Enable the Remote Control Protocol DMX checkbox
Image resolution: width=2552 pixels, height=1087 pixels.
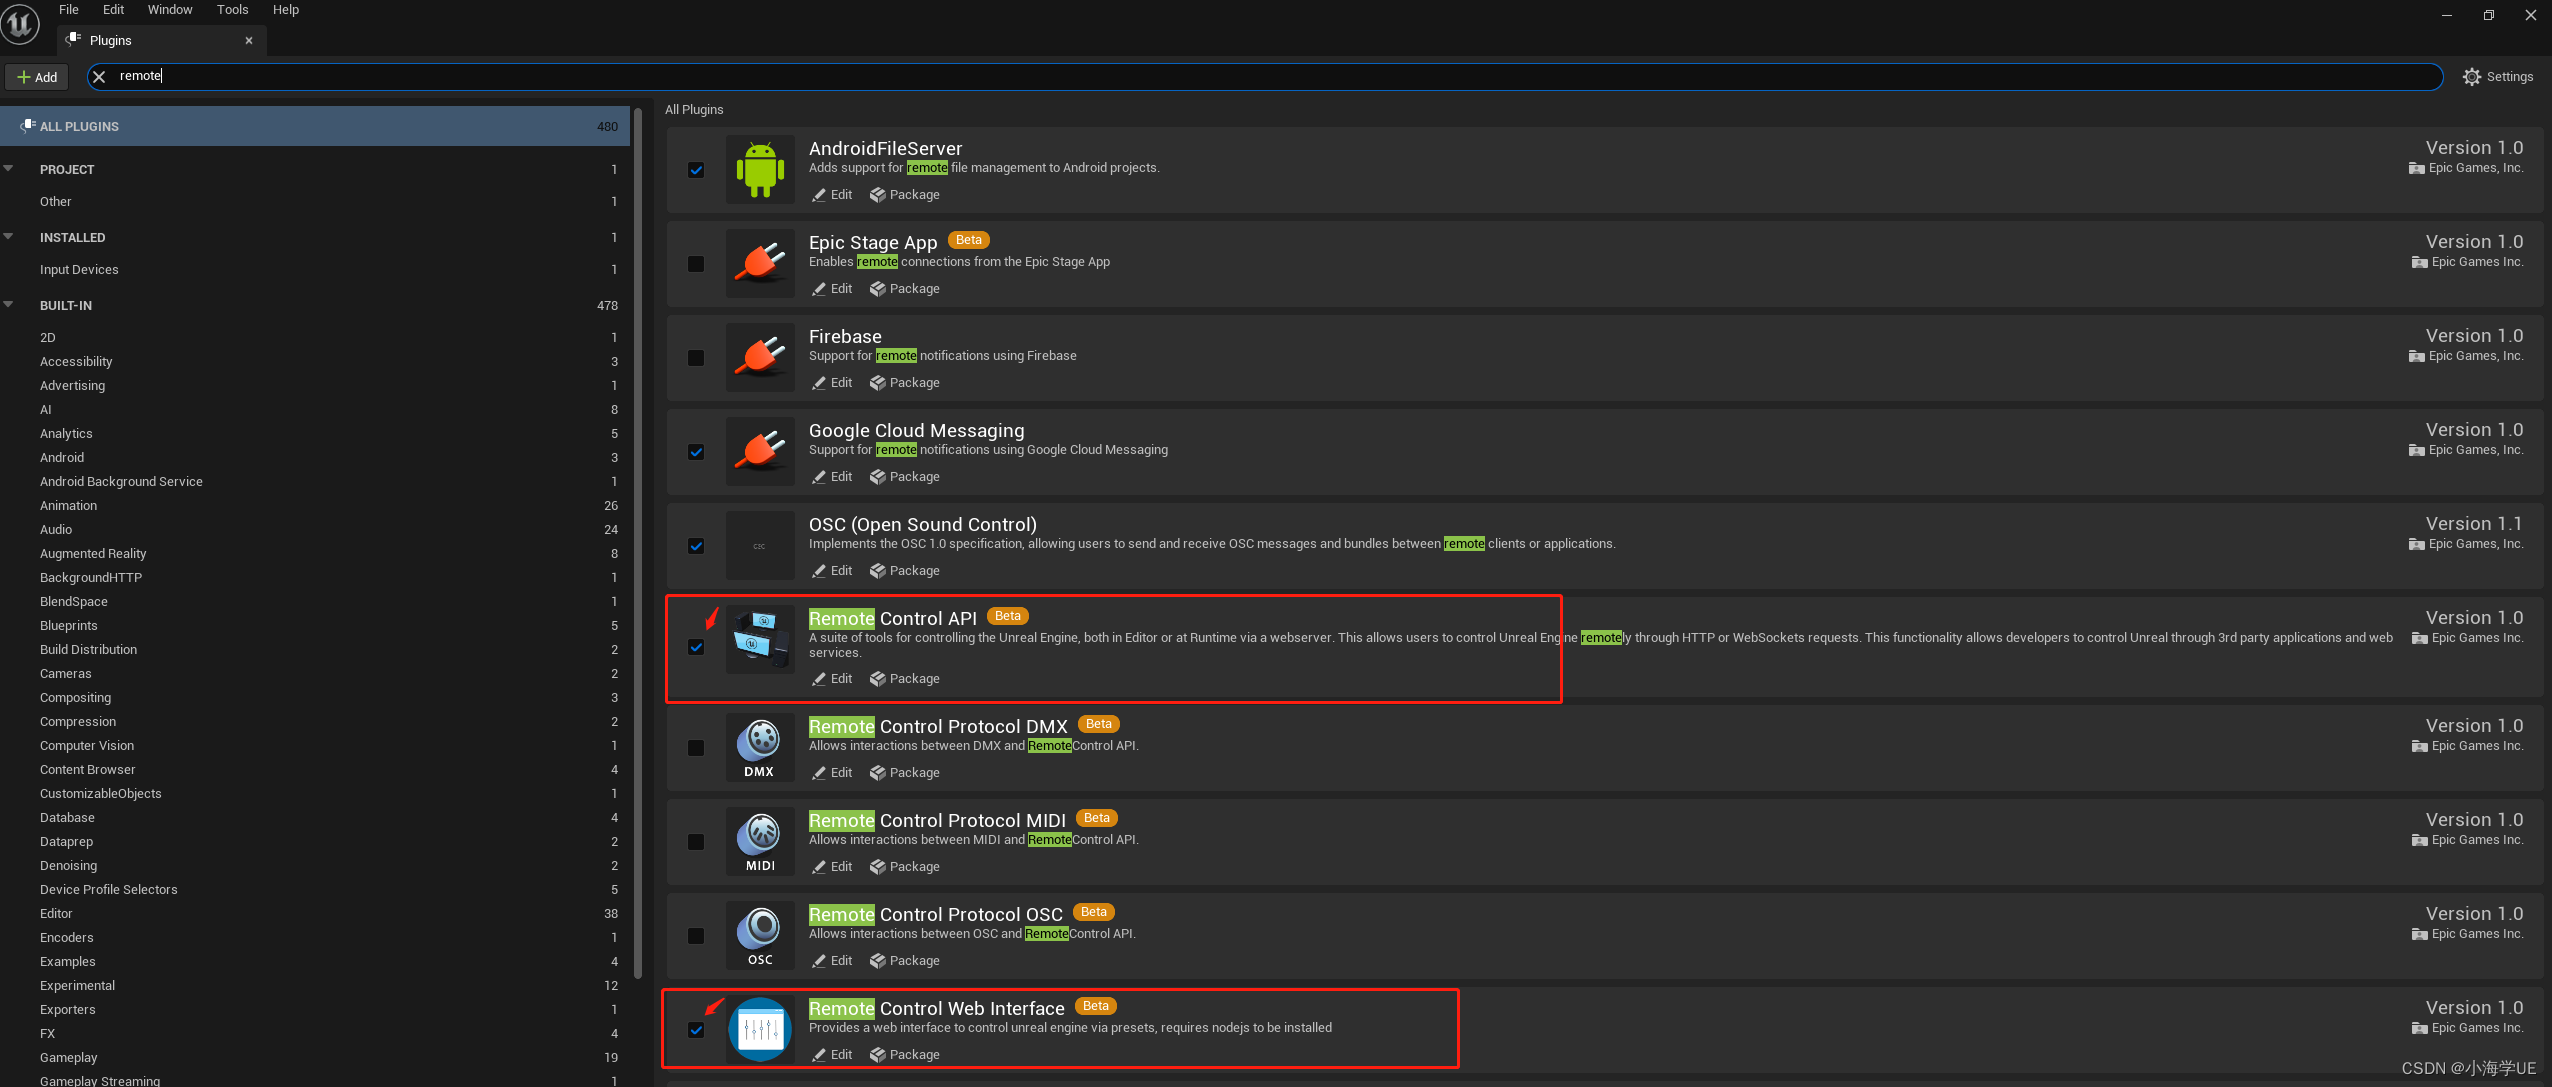click(696, 748)
